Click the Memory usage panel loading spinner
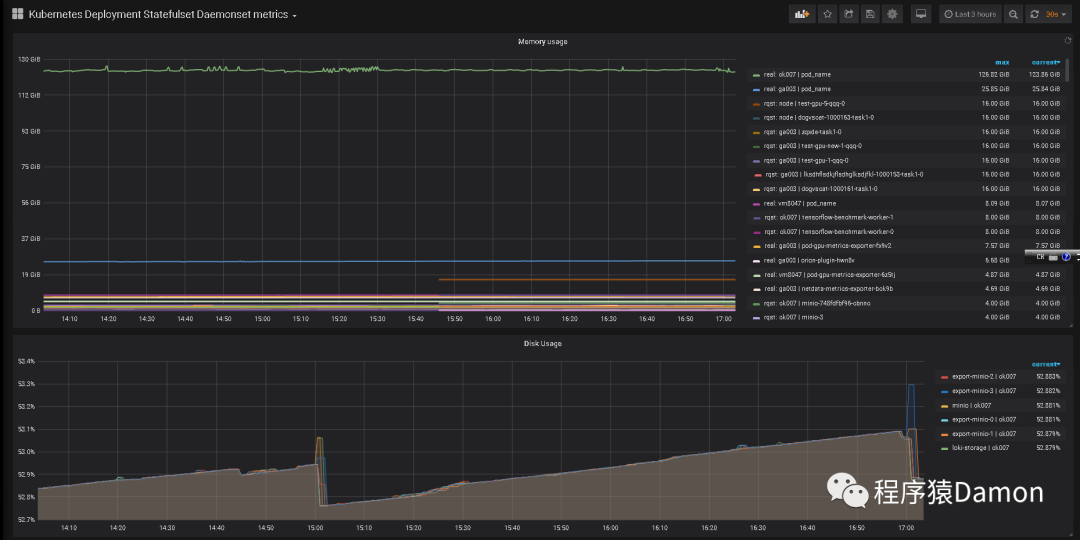The height and width of the screenshot is (540, 1080). [1068, 41]
